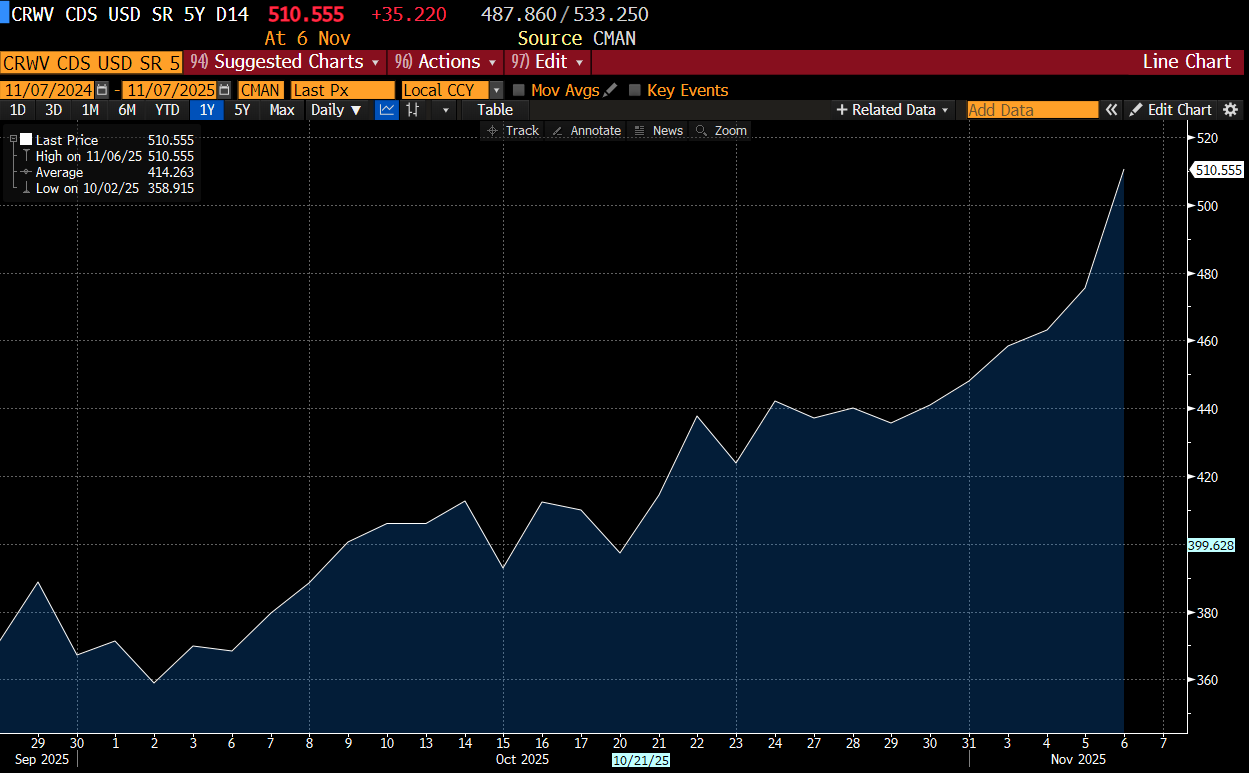Expand the Suggested Charts menu
1249x773 pixels.
[285, 62]
